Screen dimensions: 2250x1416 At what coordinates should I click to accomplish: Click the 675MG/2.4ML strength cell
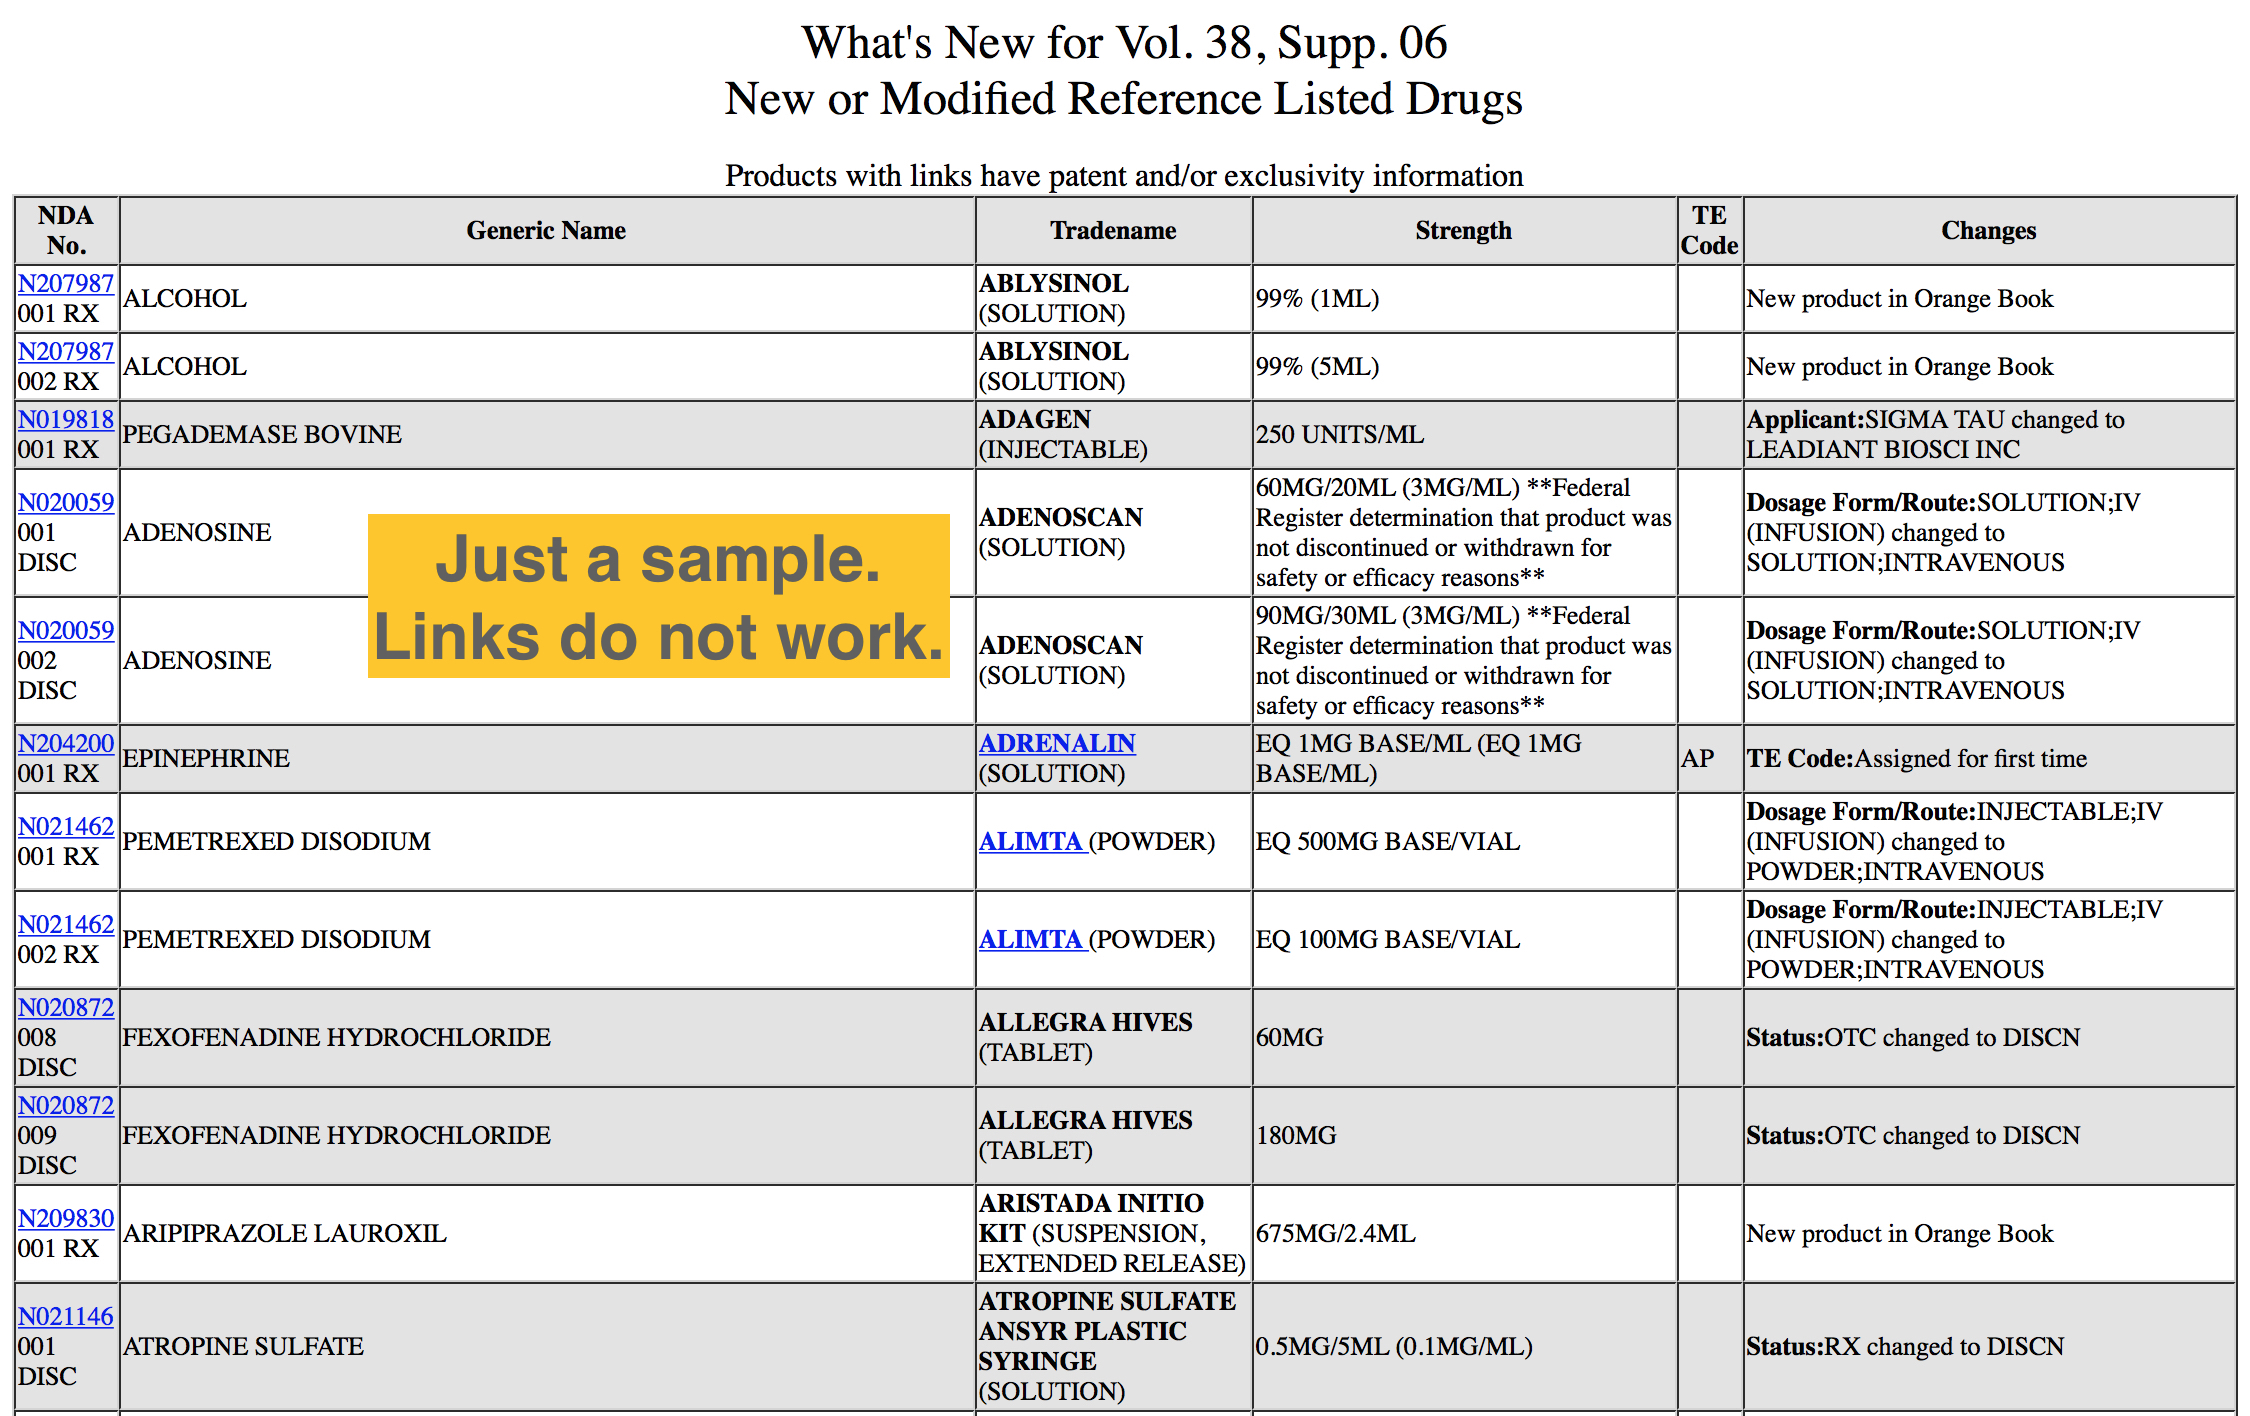[1464, 1233]
